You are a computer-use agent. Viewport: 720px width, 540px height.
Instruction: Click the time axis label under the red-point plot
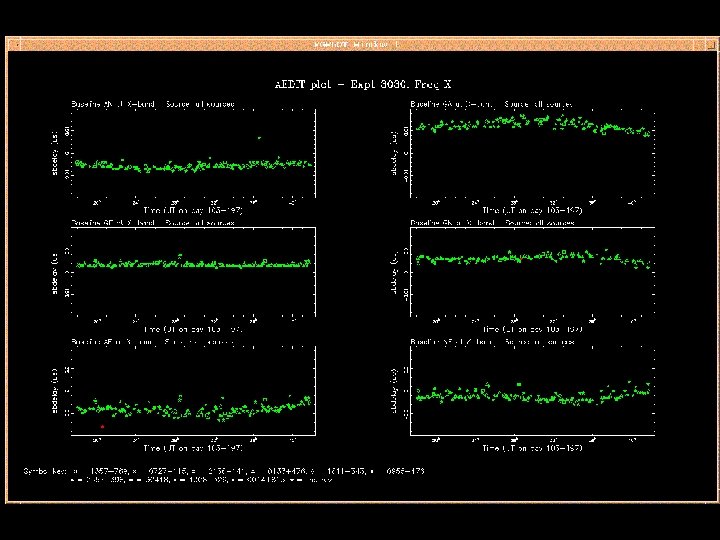click(193, 448)
